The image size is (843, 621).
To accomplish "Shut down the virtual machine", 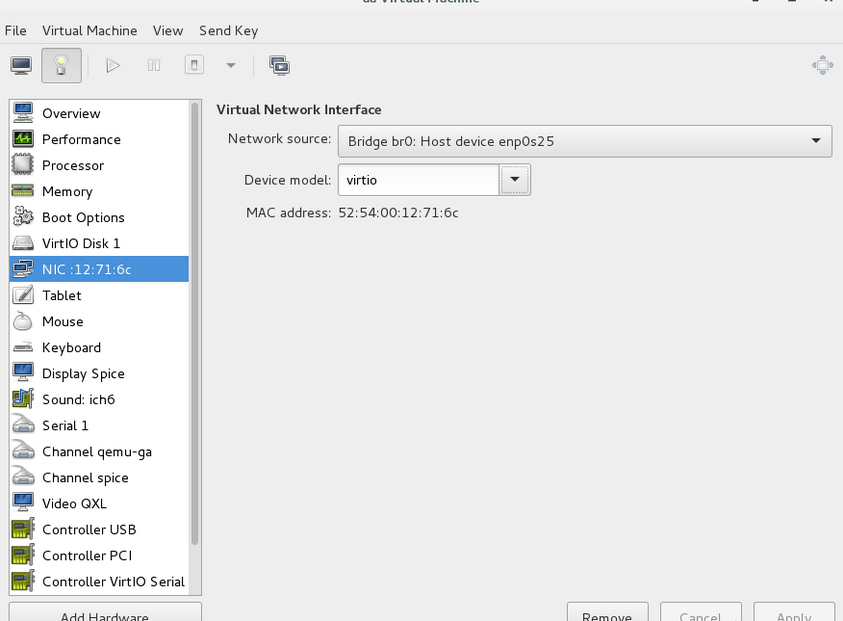I will [194, 66].
